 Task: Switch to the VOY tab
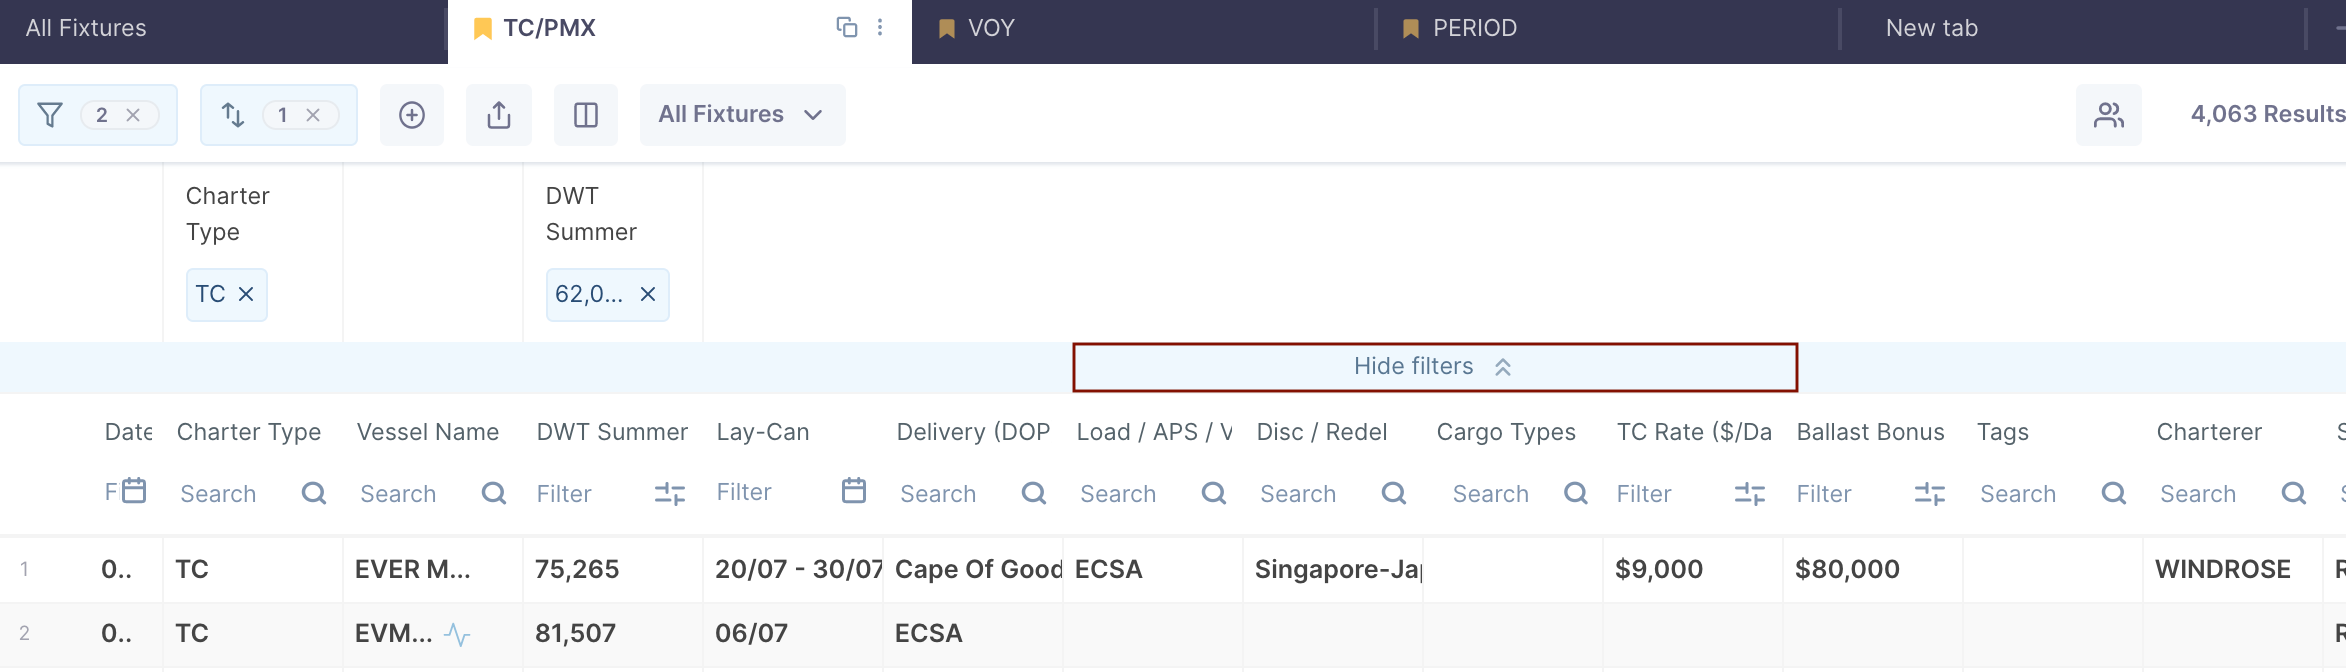coord(990,28)
